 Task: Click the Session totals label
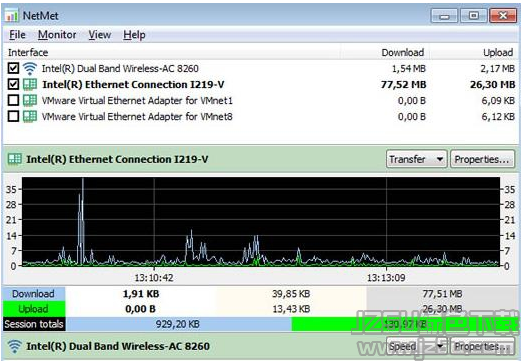click(34, 324)
